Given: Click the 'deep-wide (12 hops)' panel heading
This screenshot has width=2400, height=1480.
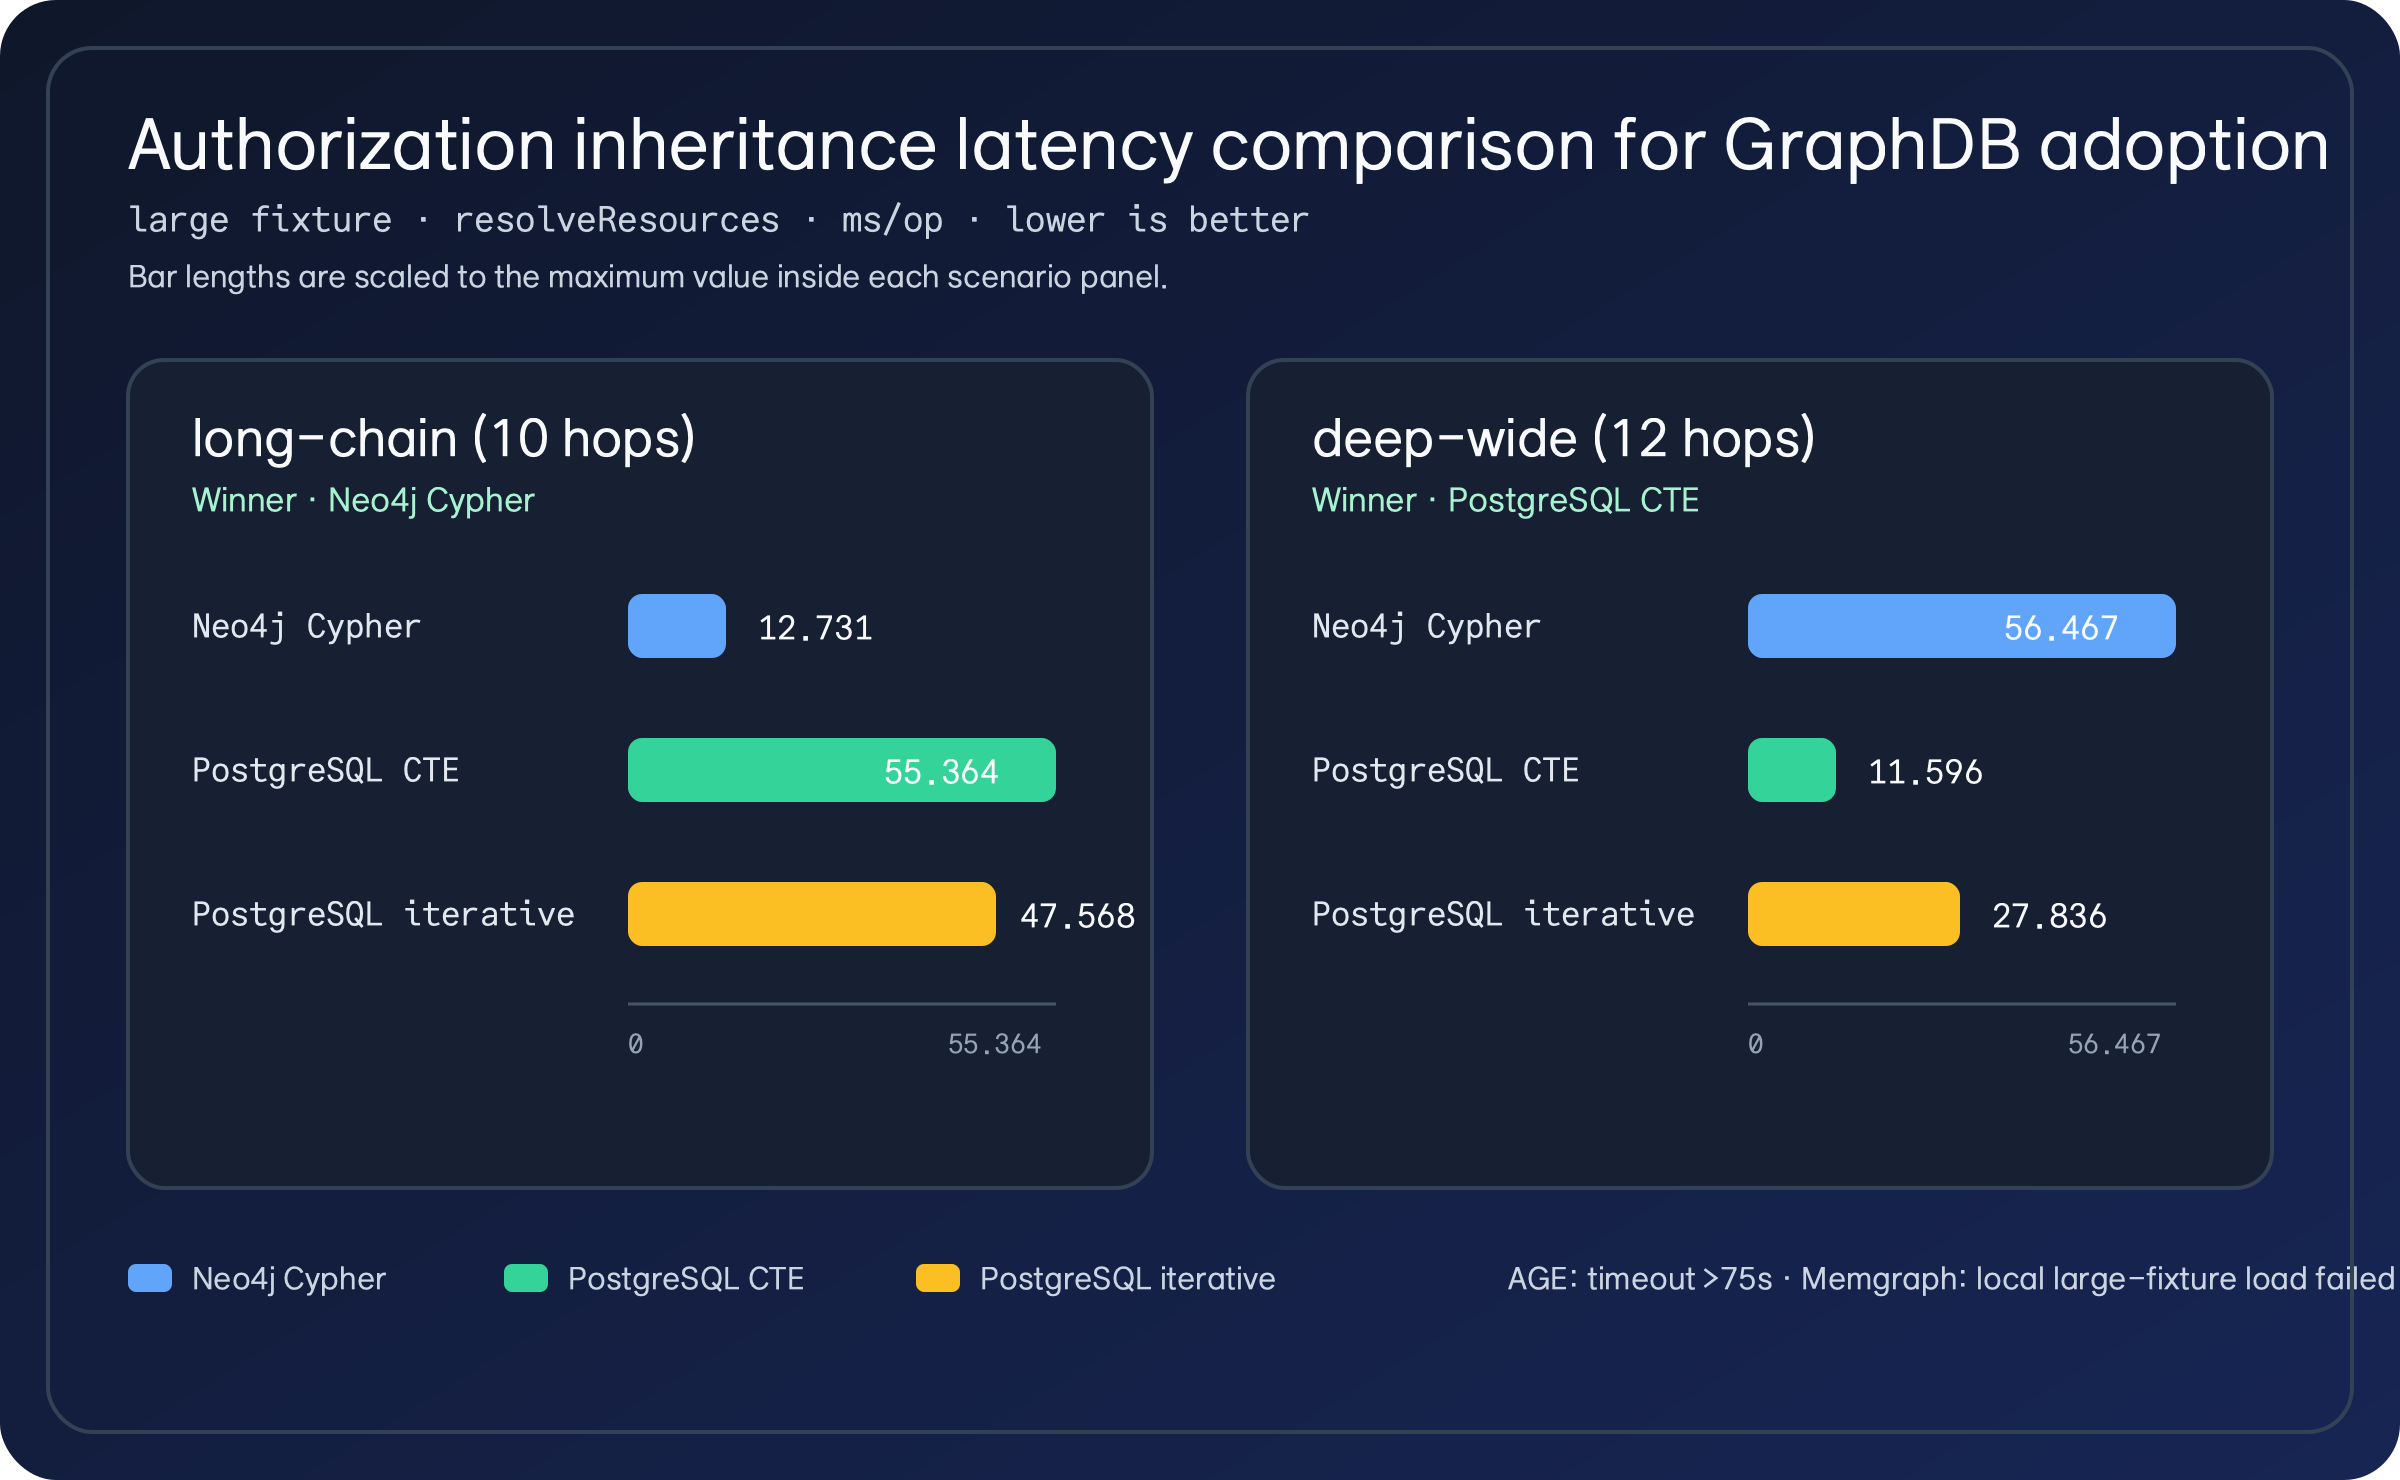Looking at the screenshot, I should point(1563,438).
